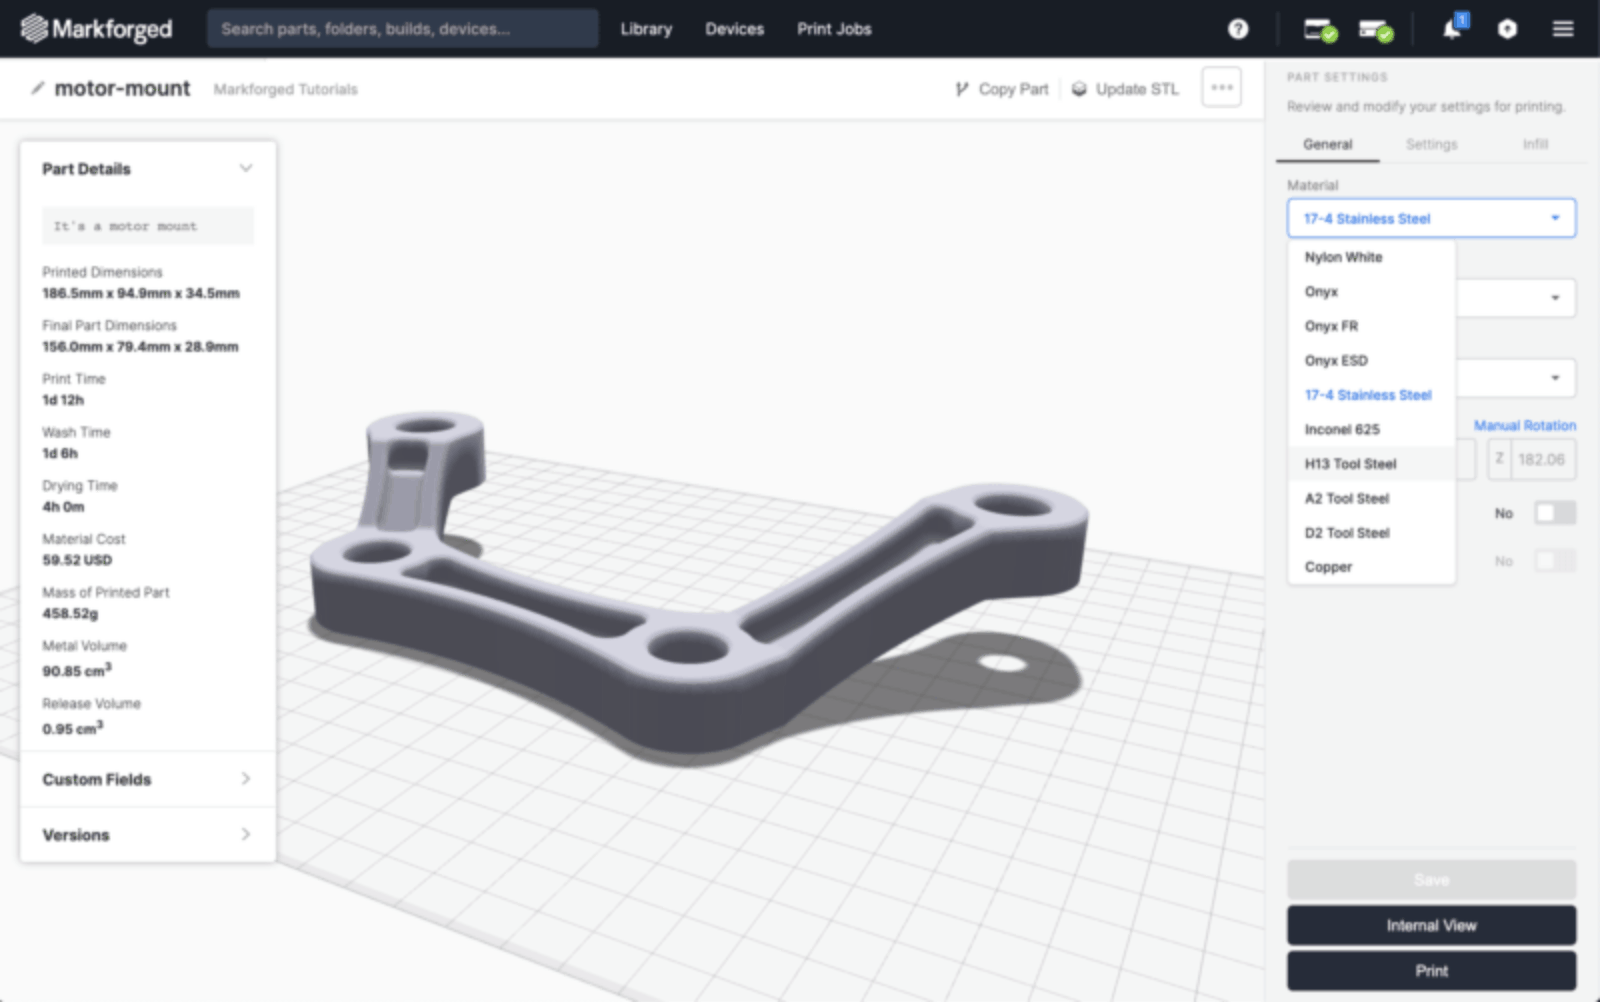Open Manual Rotation
The image size is (1600, 1002).
(1525, 425)
